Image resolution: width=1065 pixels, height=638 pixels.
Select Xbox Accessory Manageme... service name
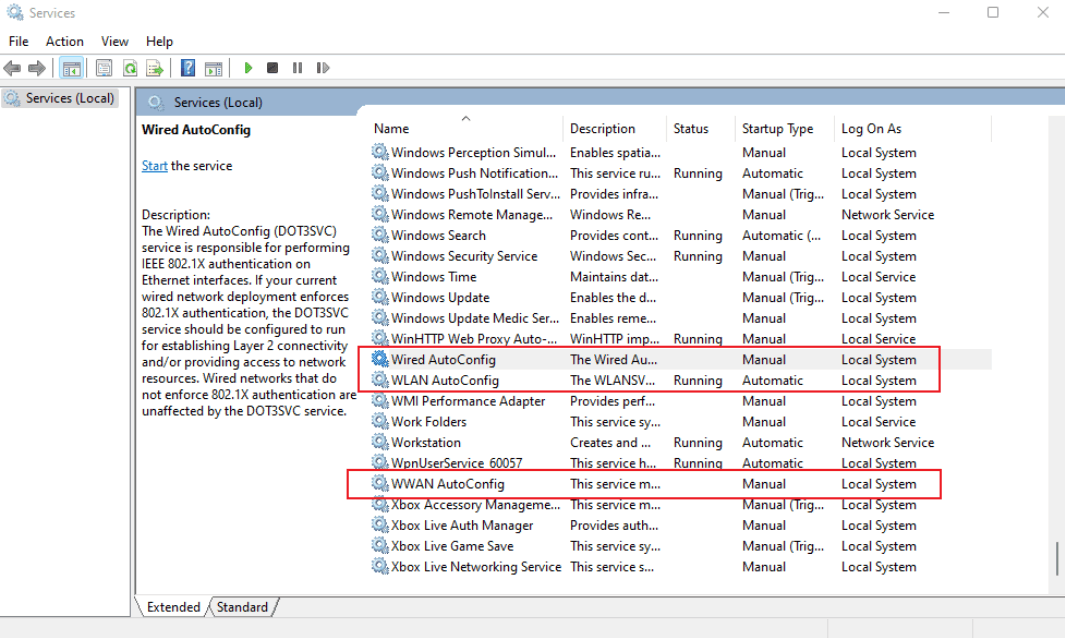click(x=475, y=505)
